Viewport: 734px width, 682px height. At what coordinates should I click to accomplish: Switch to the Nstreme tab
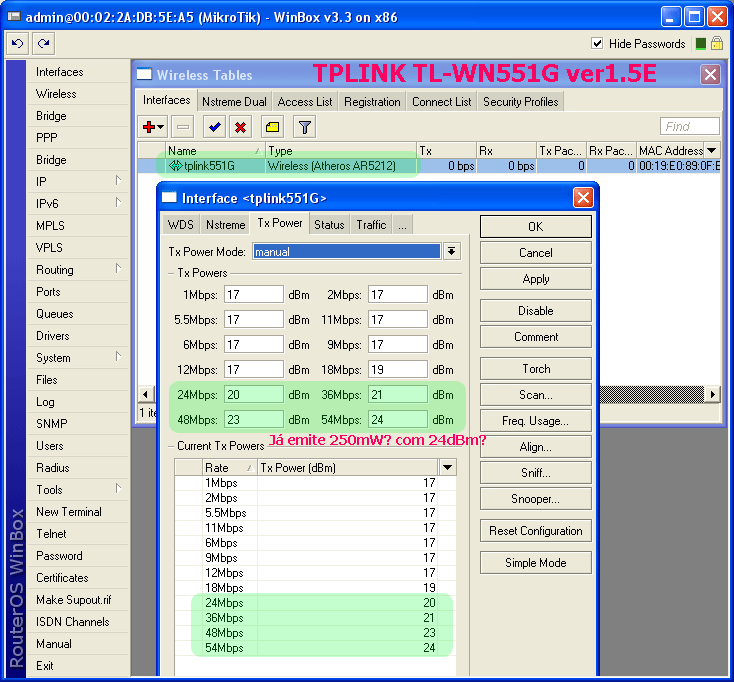click(226, 225)
